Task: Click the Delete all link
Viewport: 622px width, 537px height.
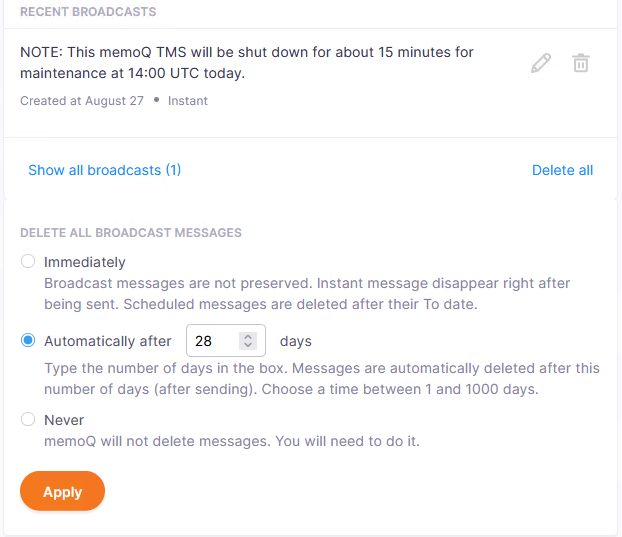Action: [x=562, y=170]
